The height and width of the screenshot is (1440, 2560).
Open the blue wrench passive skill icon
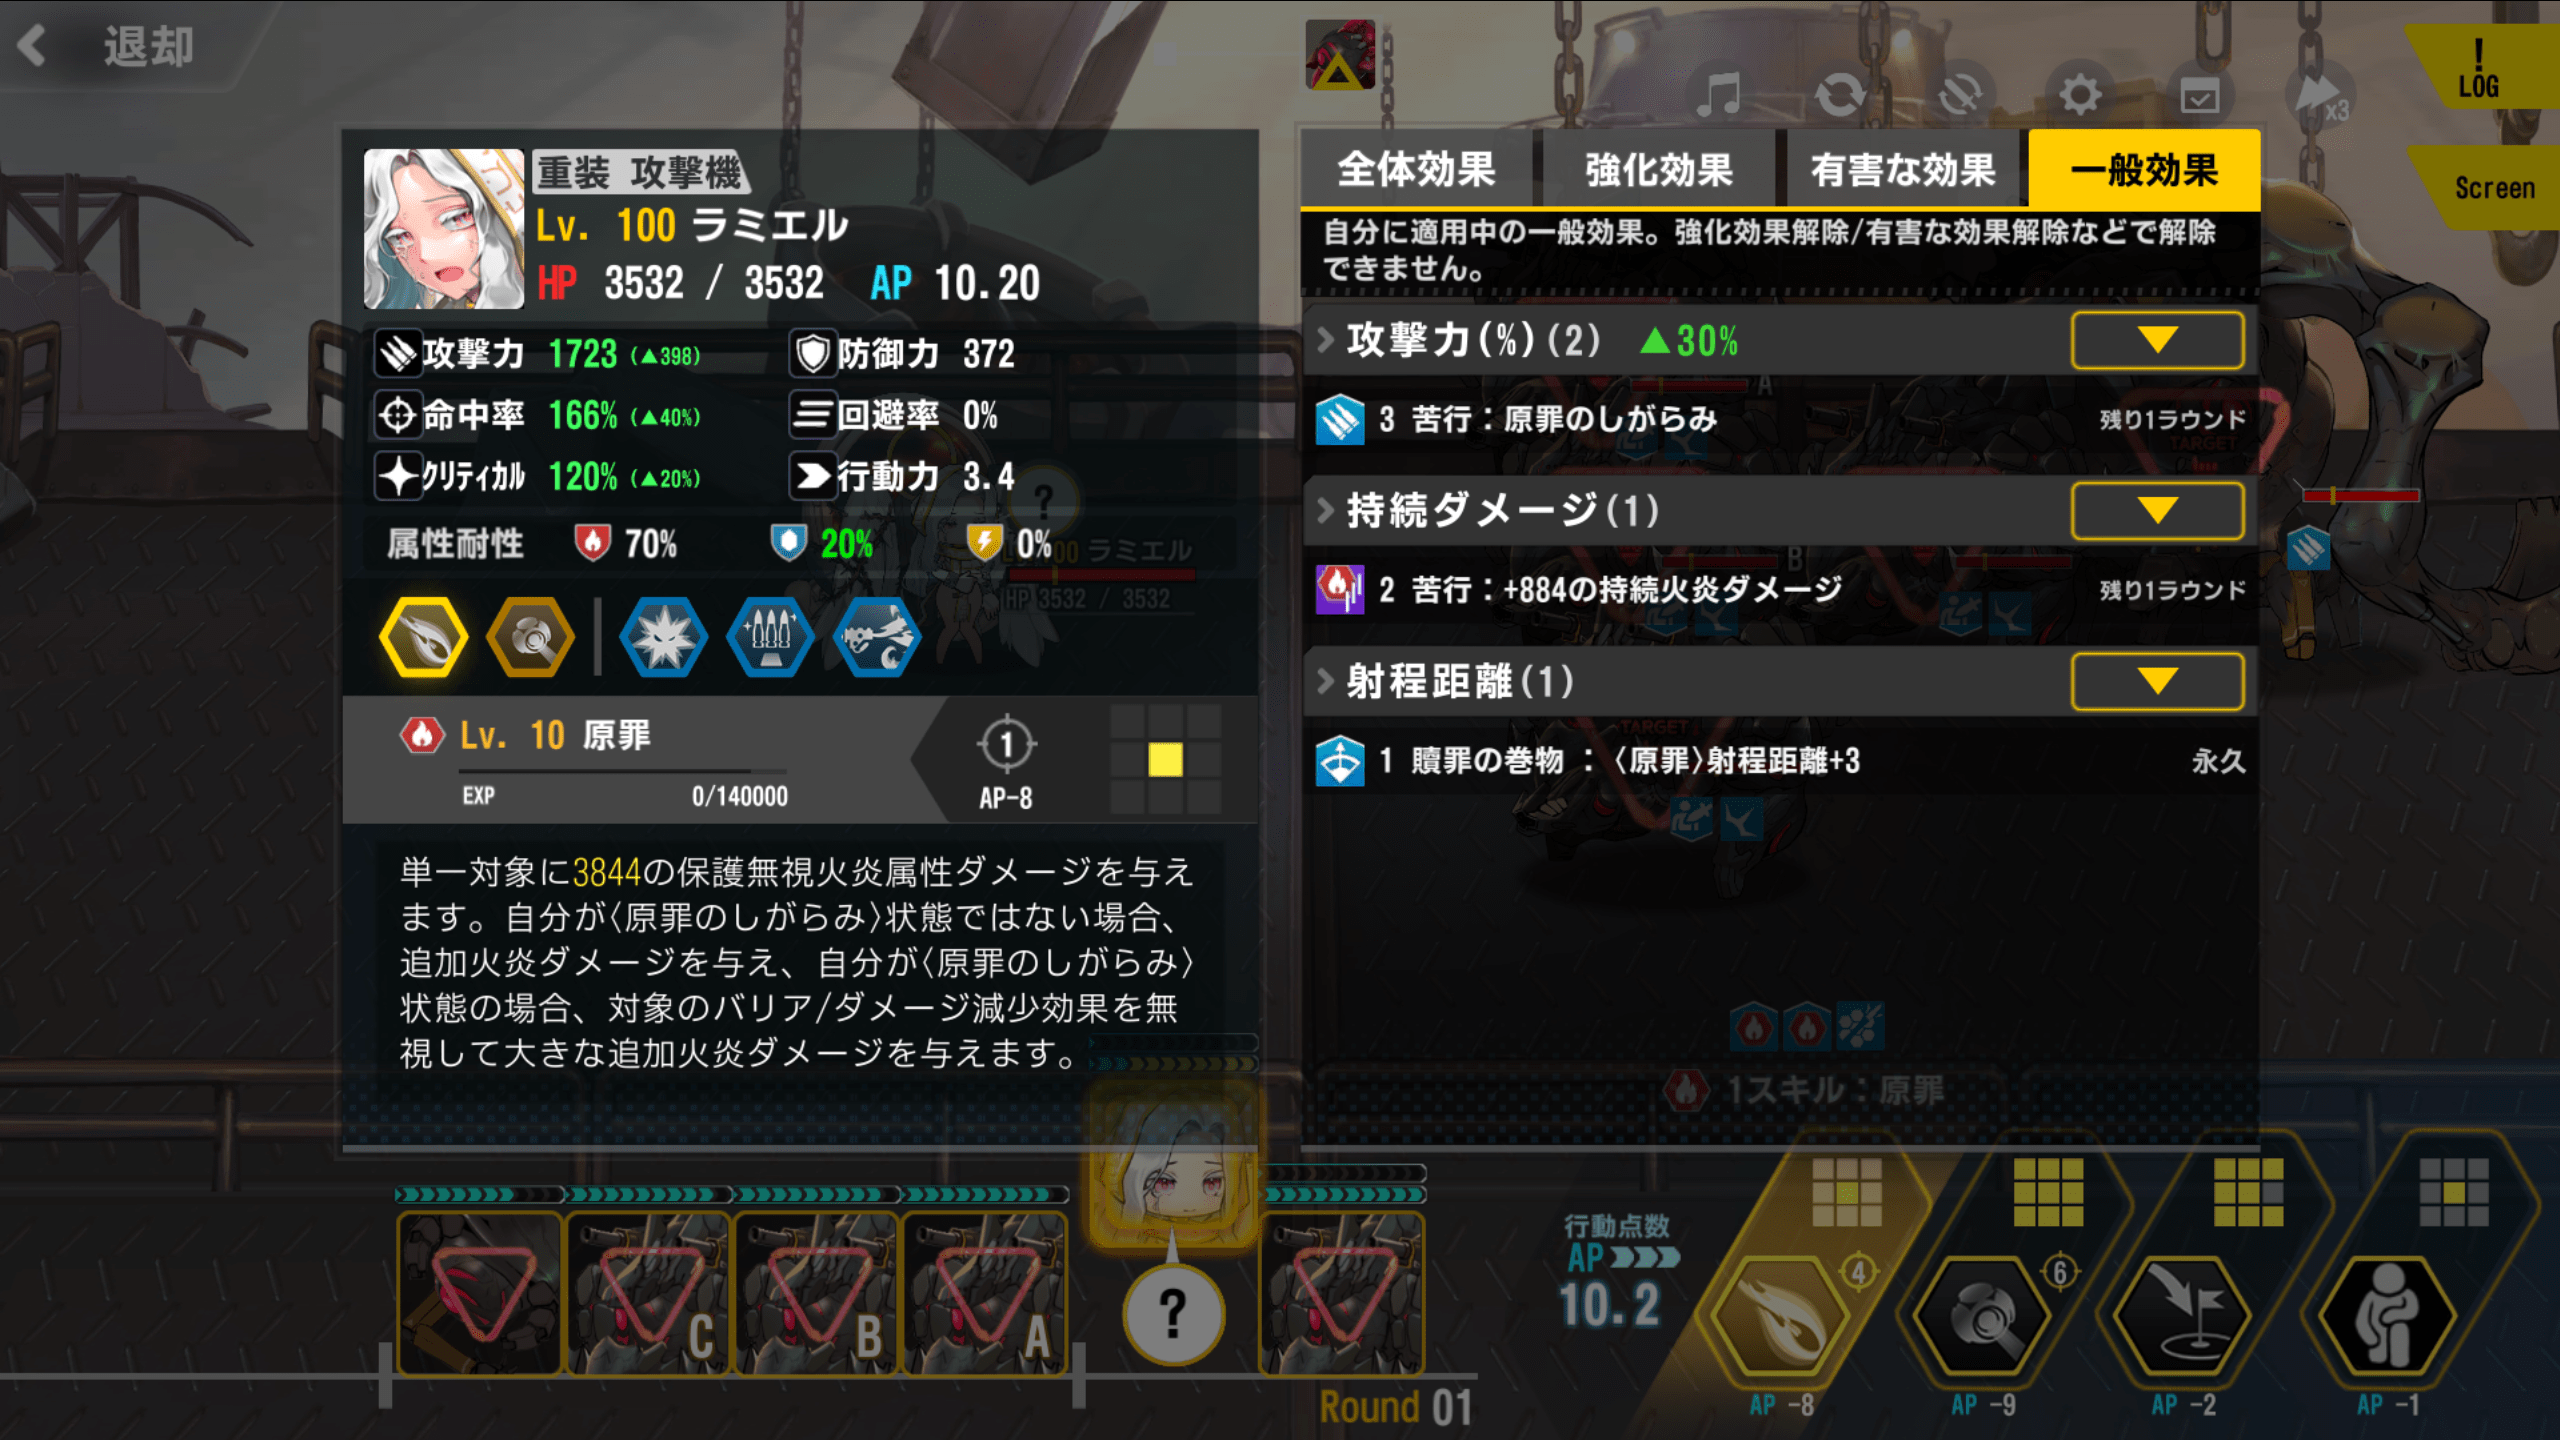click(x=877, y=637)
